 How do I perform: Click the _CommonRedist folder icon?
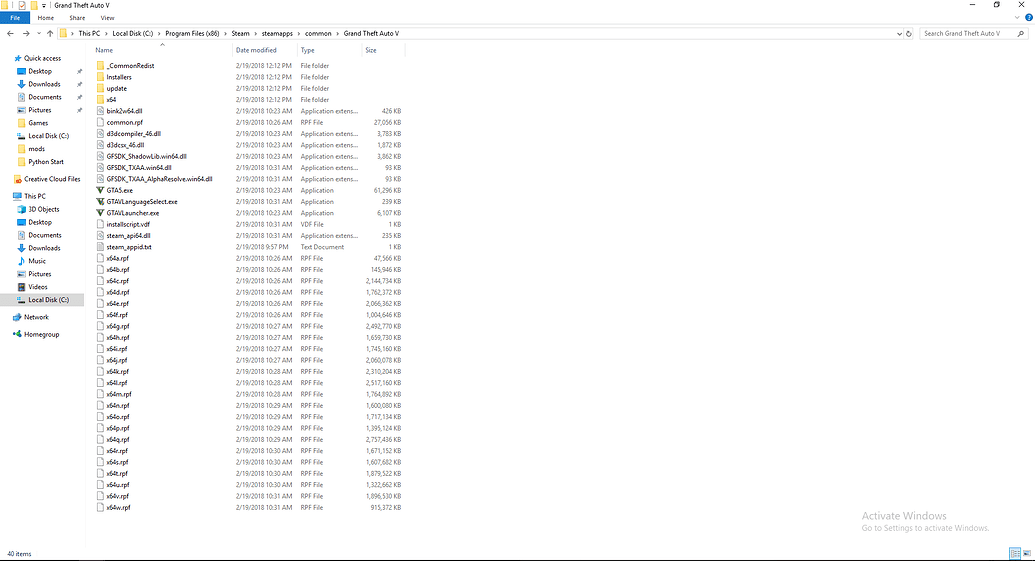pyautogui.click(x=100, y=65)
